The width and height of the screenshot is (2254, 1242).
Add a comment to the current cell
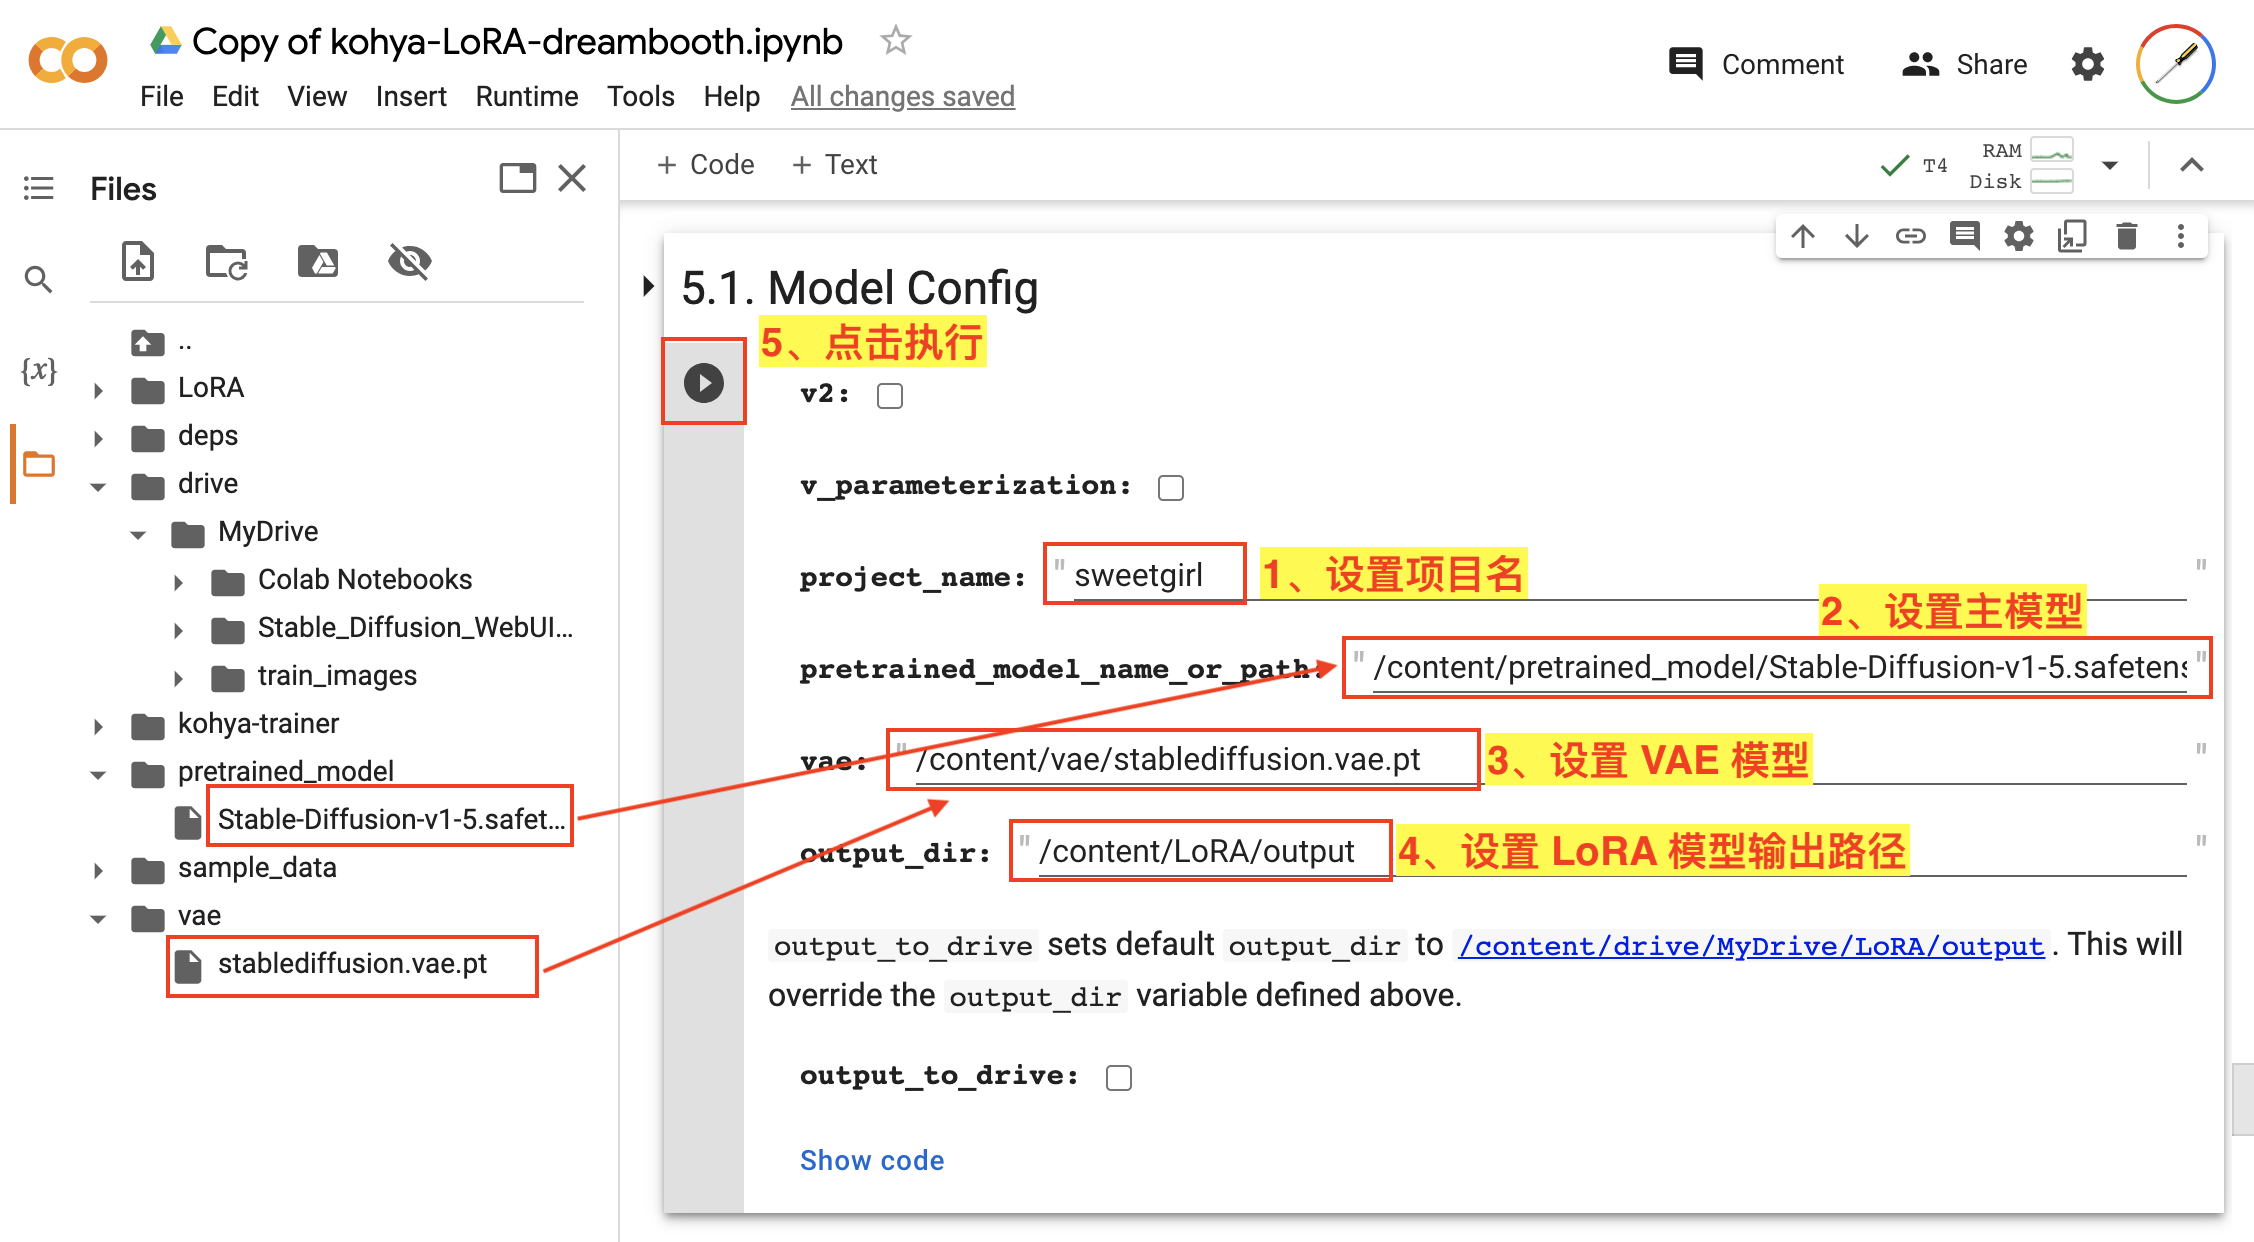coord(1965,236)
